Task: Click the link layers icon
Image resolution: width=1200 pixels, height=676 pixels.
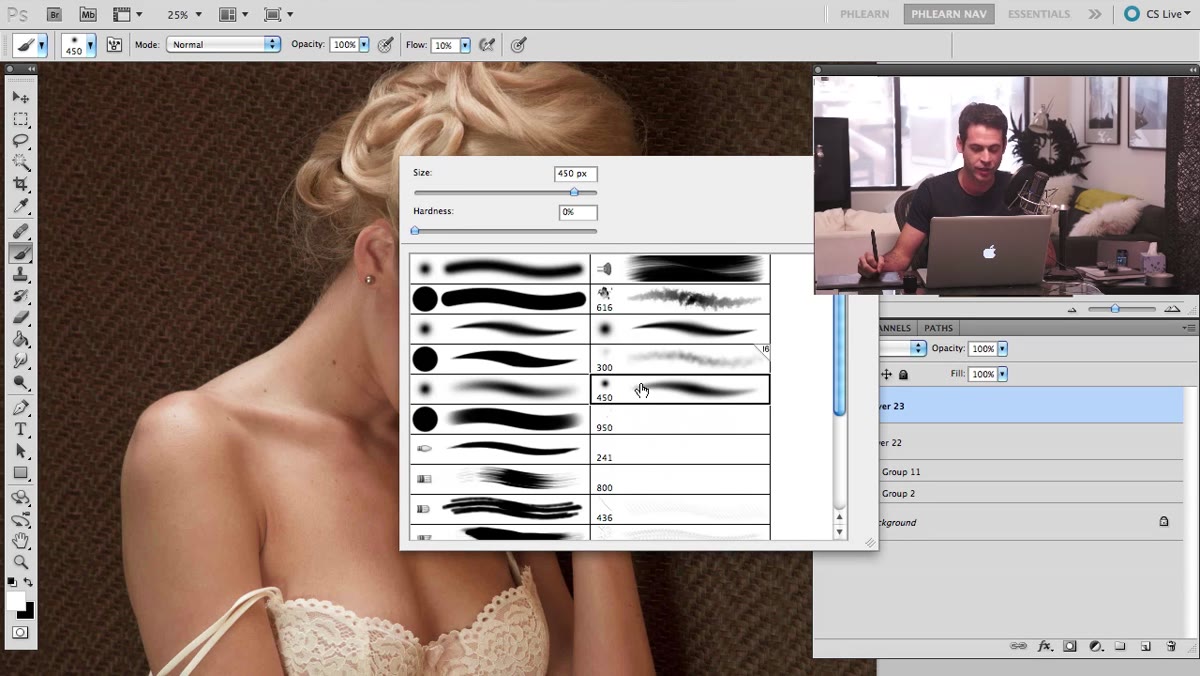Action: 1018,647
